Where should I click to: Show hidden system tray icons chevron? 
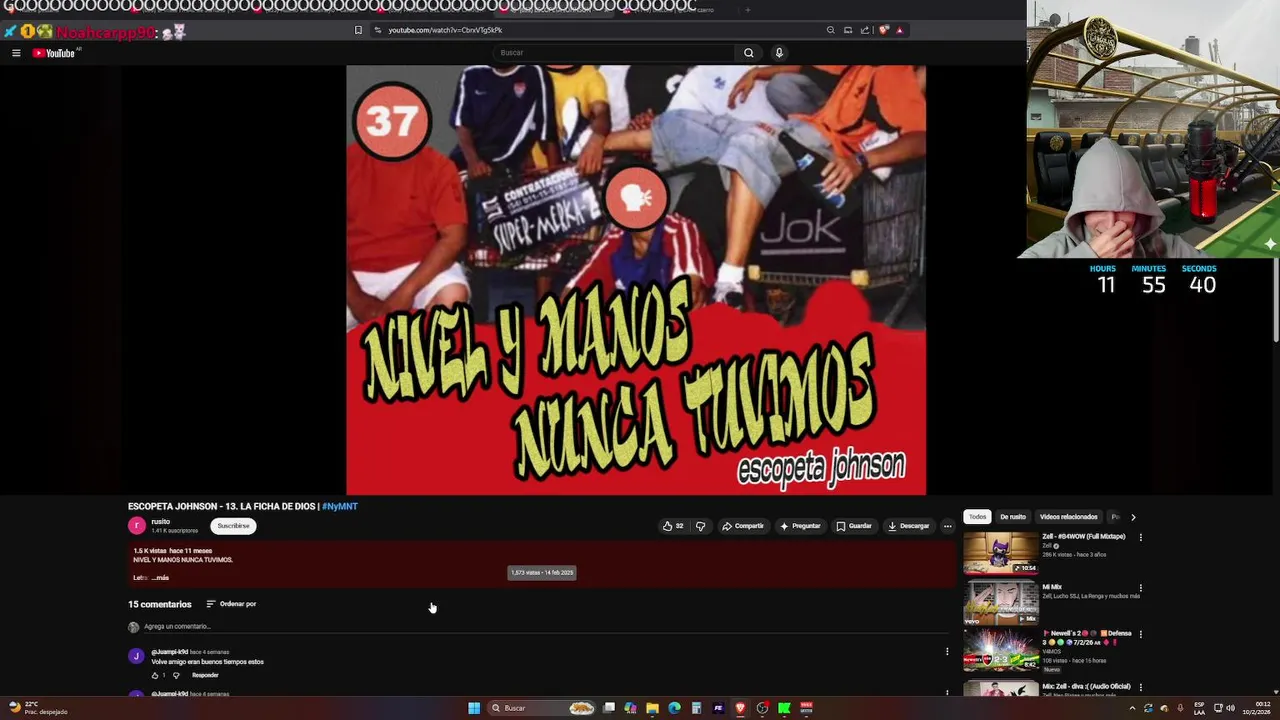1133,708
